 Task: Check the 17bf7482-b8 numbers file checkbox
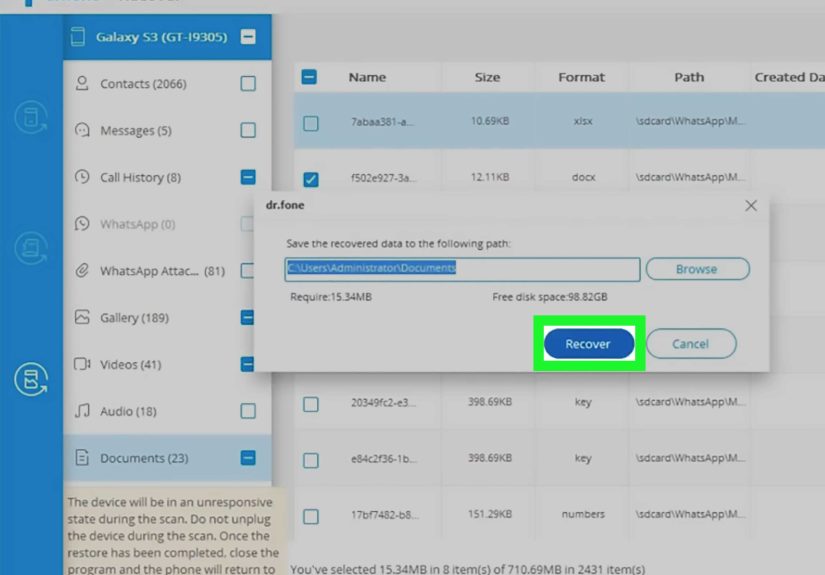tap(310, 517)
